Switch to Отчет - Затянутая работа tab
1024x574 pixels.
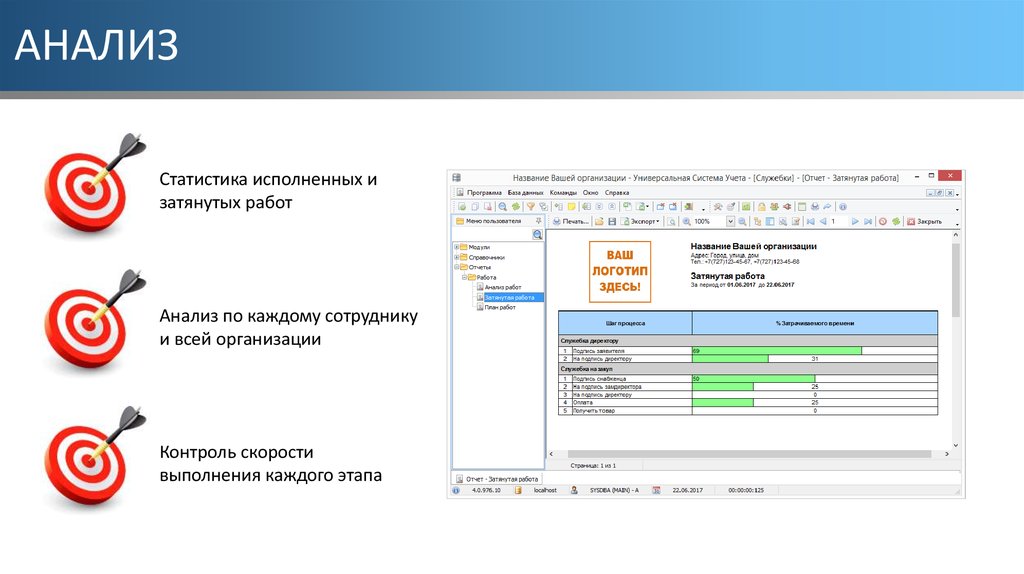pyautogui.click(x=495, y=479)
